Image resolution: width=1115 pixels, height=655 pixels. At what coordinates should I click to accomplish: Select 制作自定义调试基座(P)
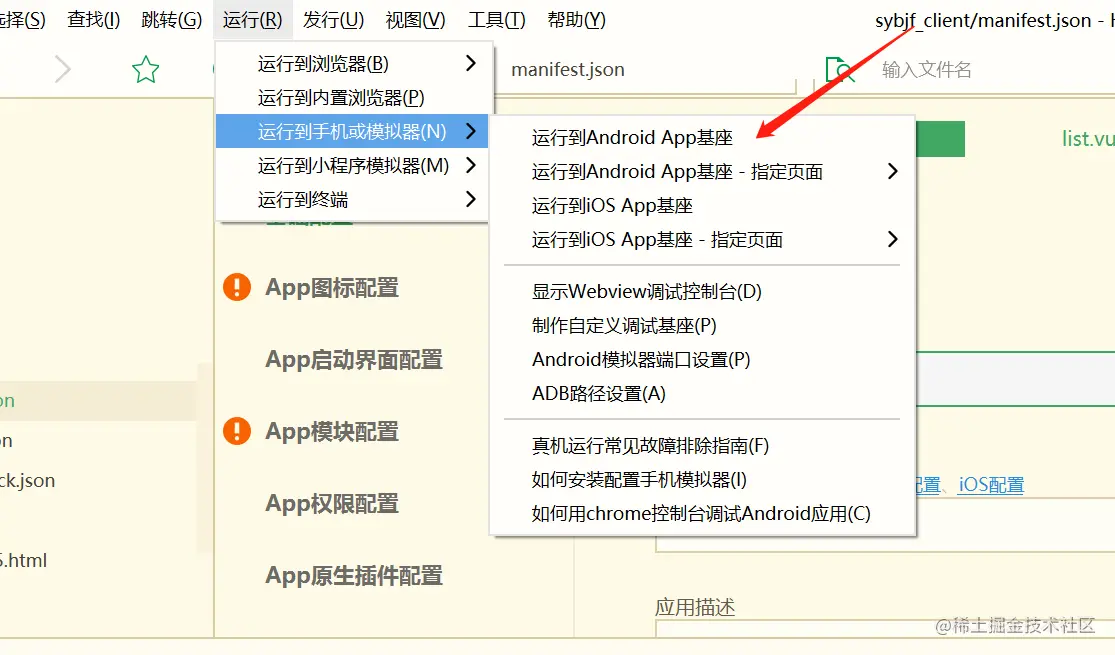[703, 326]
